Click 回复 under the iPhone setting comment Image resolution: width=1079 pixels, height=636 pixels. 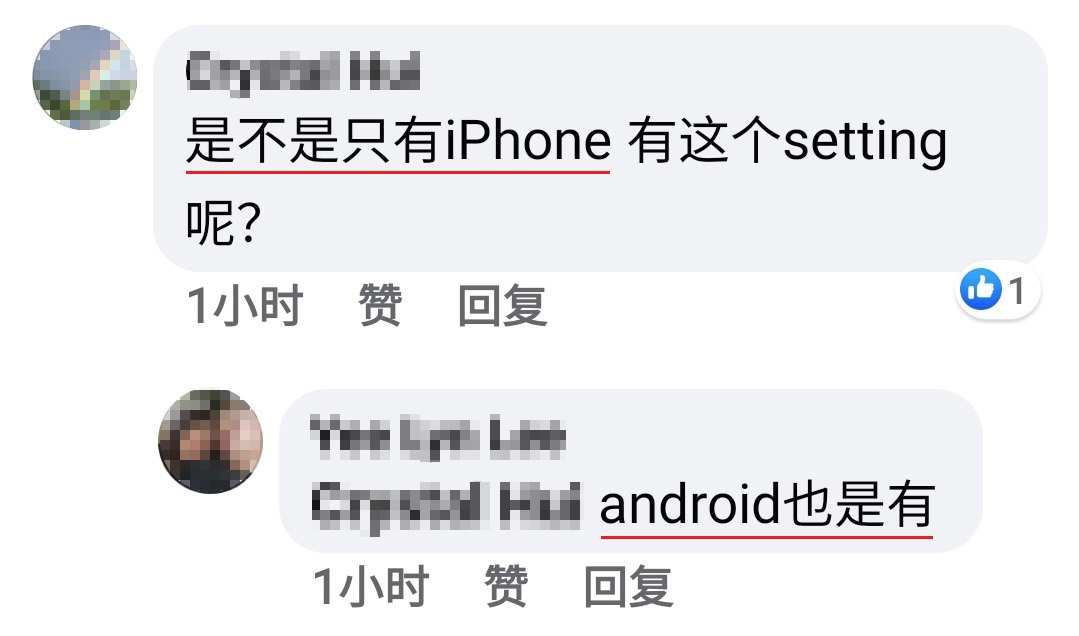pos(502,305)
